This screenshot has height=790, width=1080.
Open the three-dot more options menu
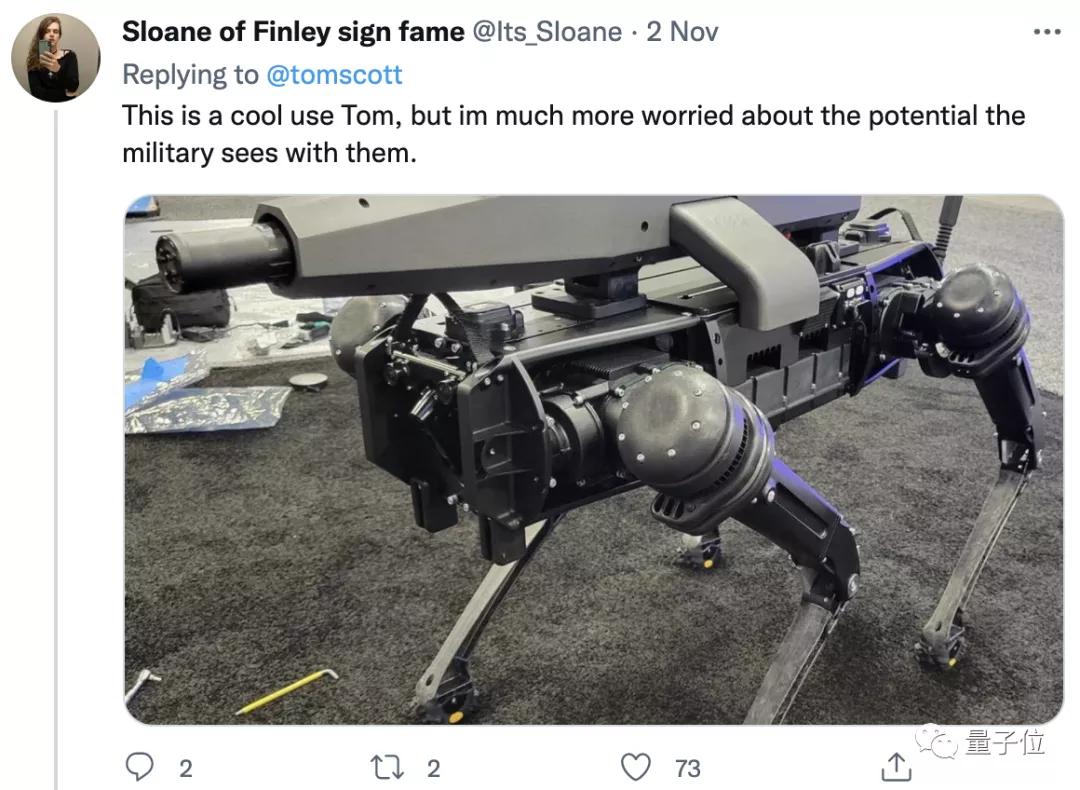tap(1046, 32)
